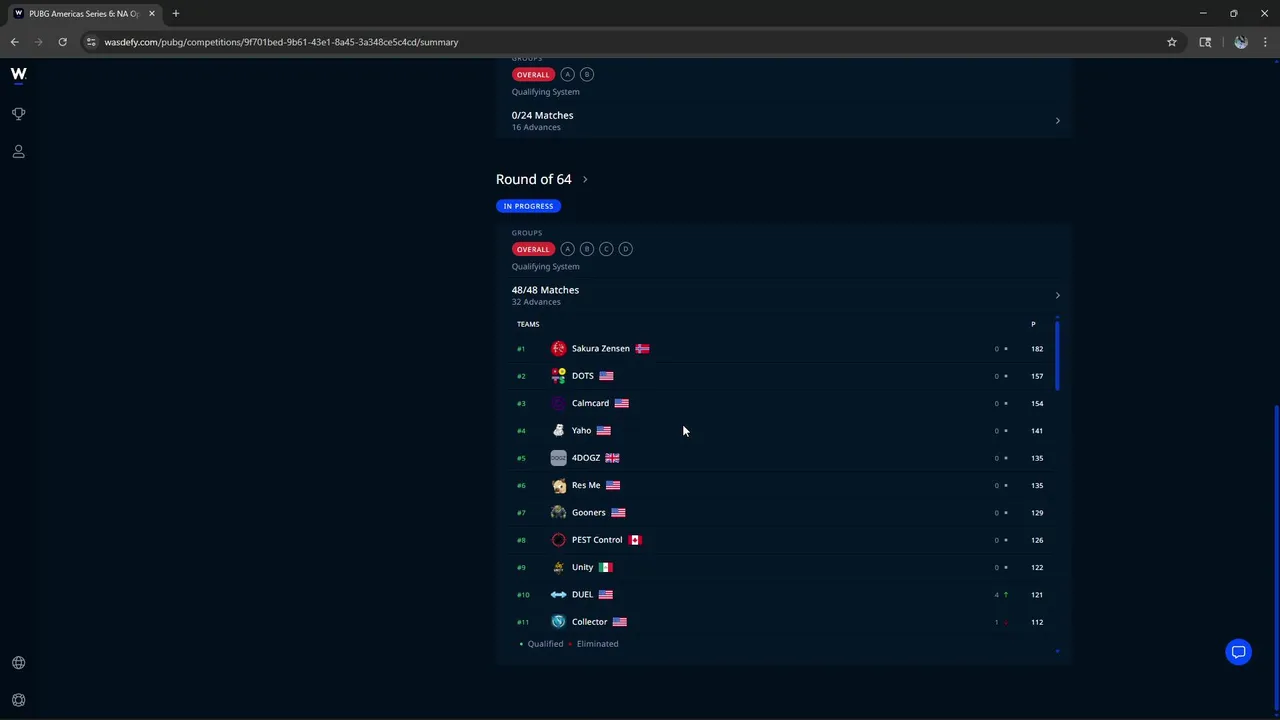Click the Collector team logo

click(x=558, y=622)
